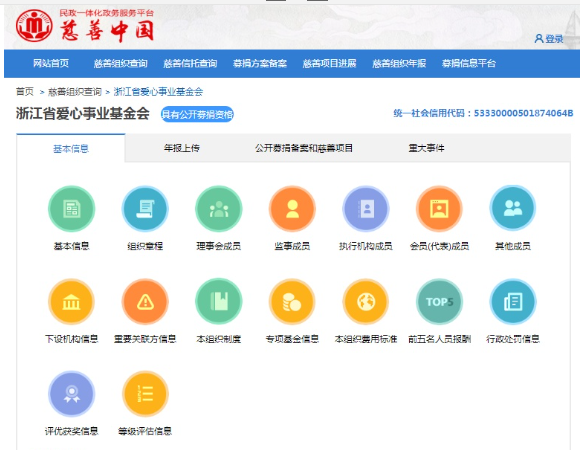Screen dimensions: 580x450
Task: Switch to the 重大事件 tab
Action: (x=426, y=148)
